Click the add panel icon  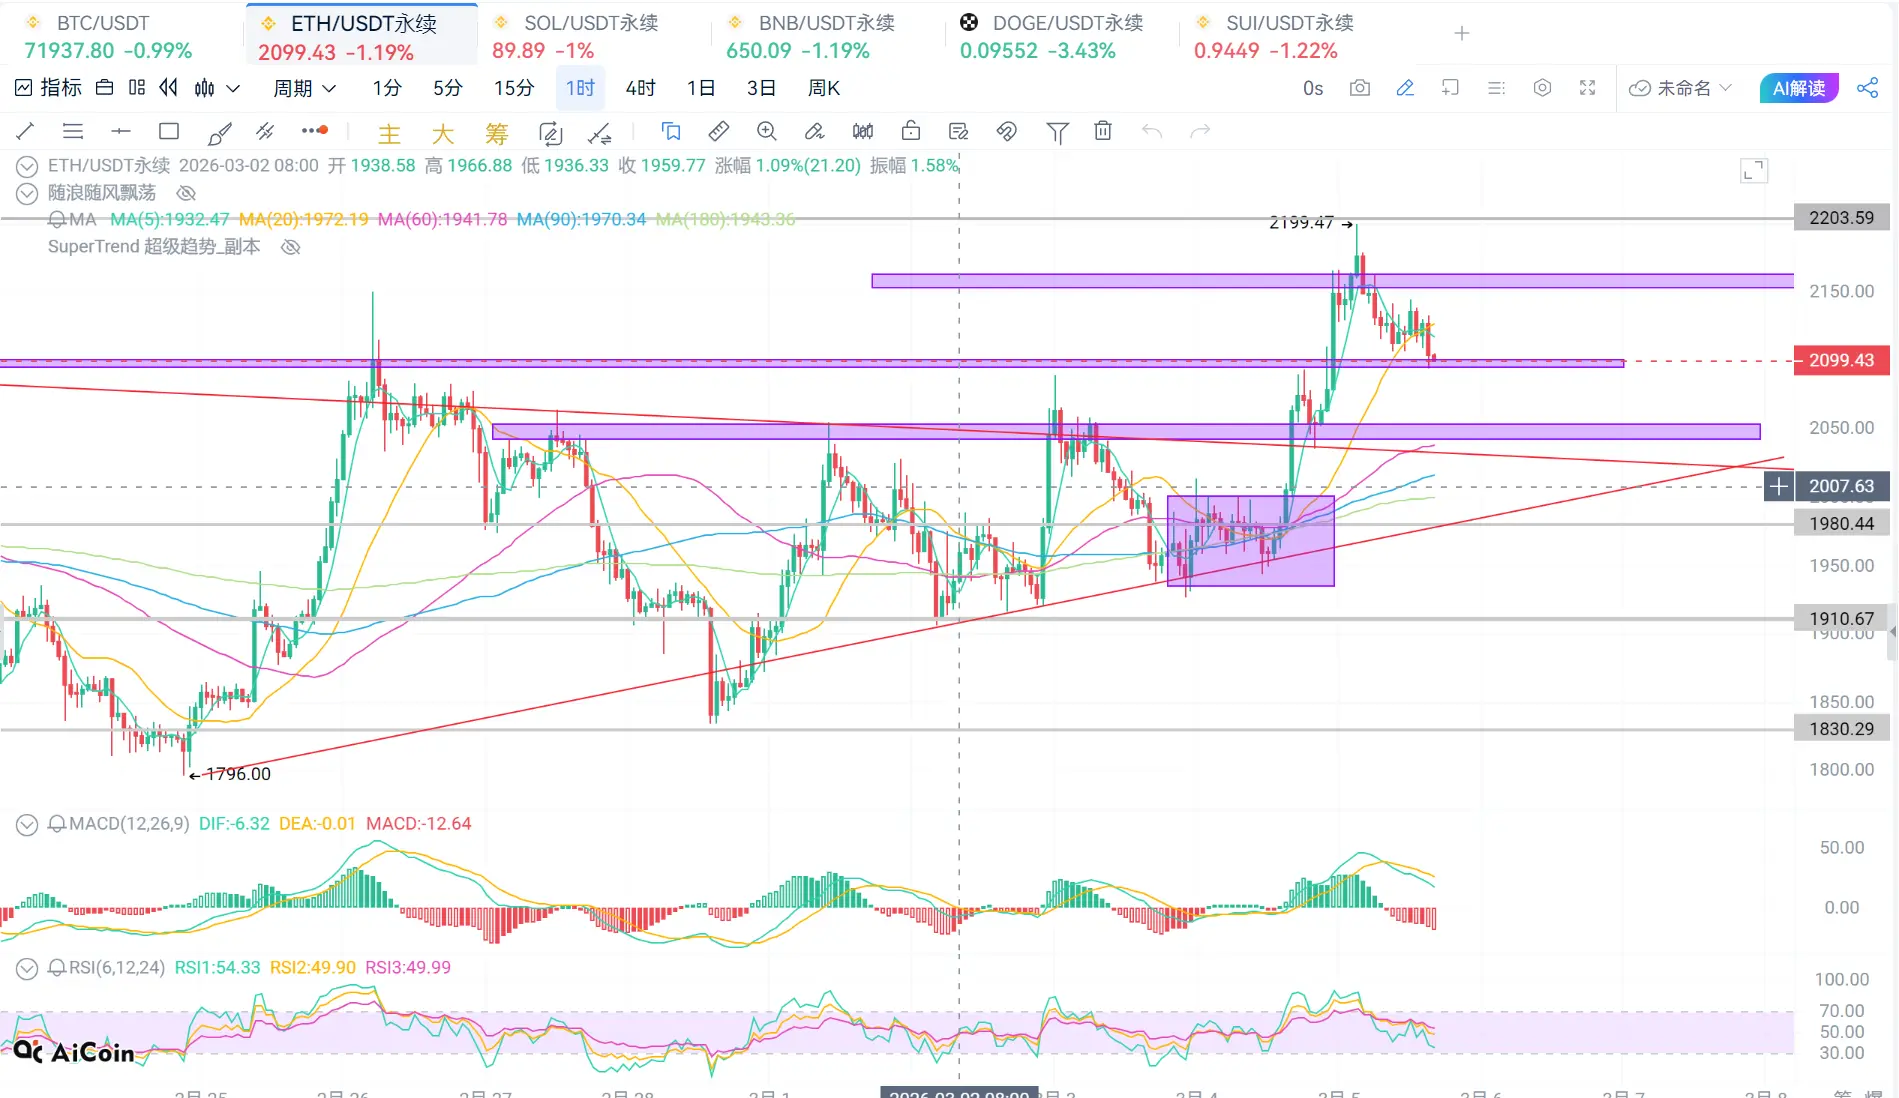[x=1450, y=88]
